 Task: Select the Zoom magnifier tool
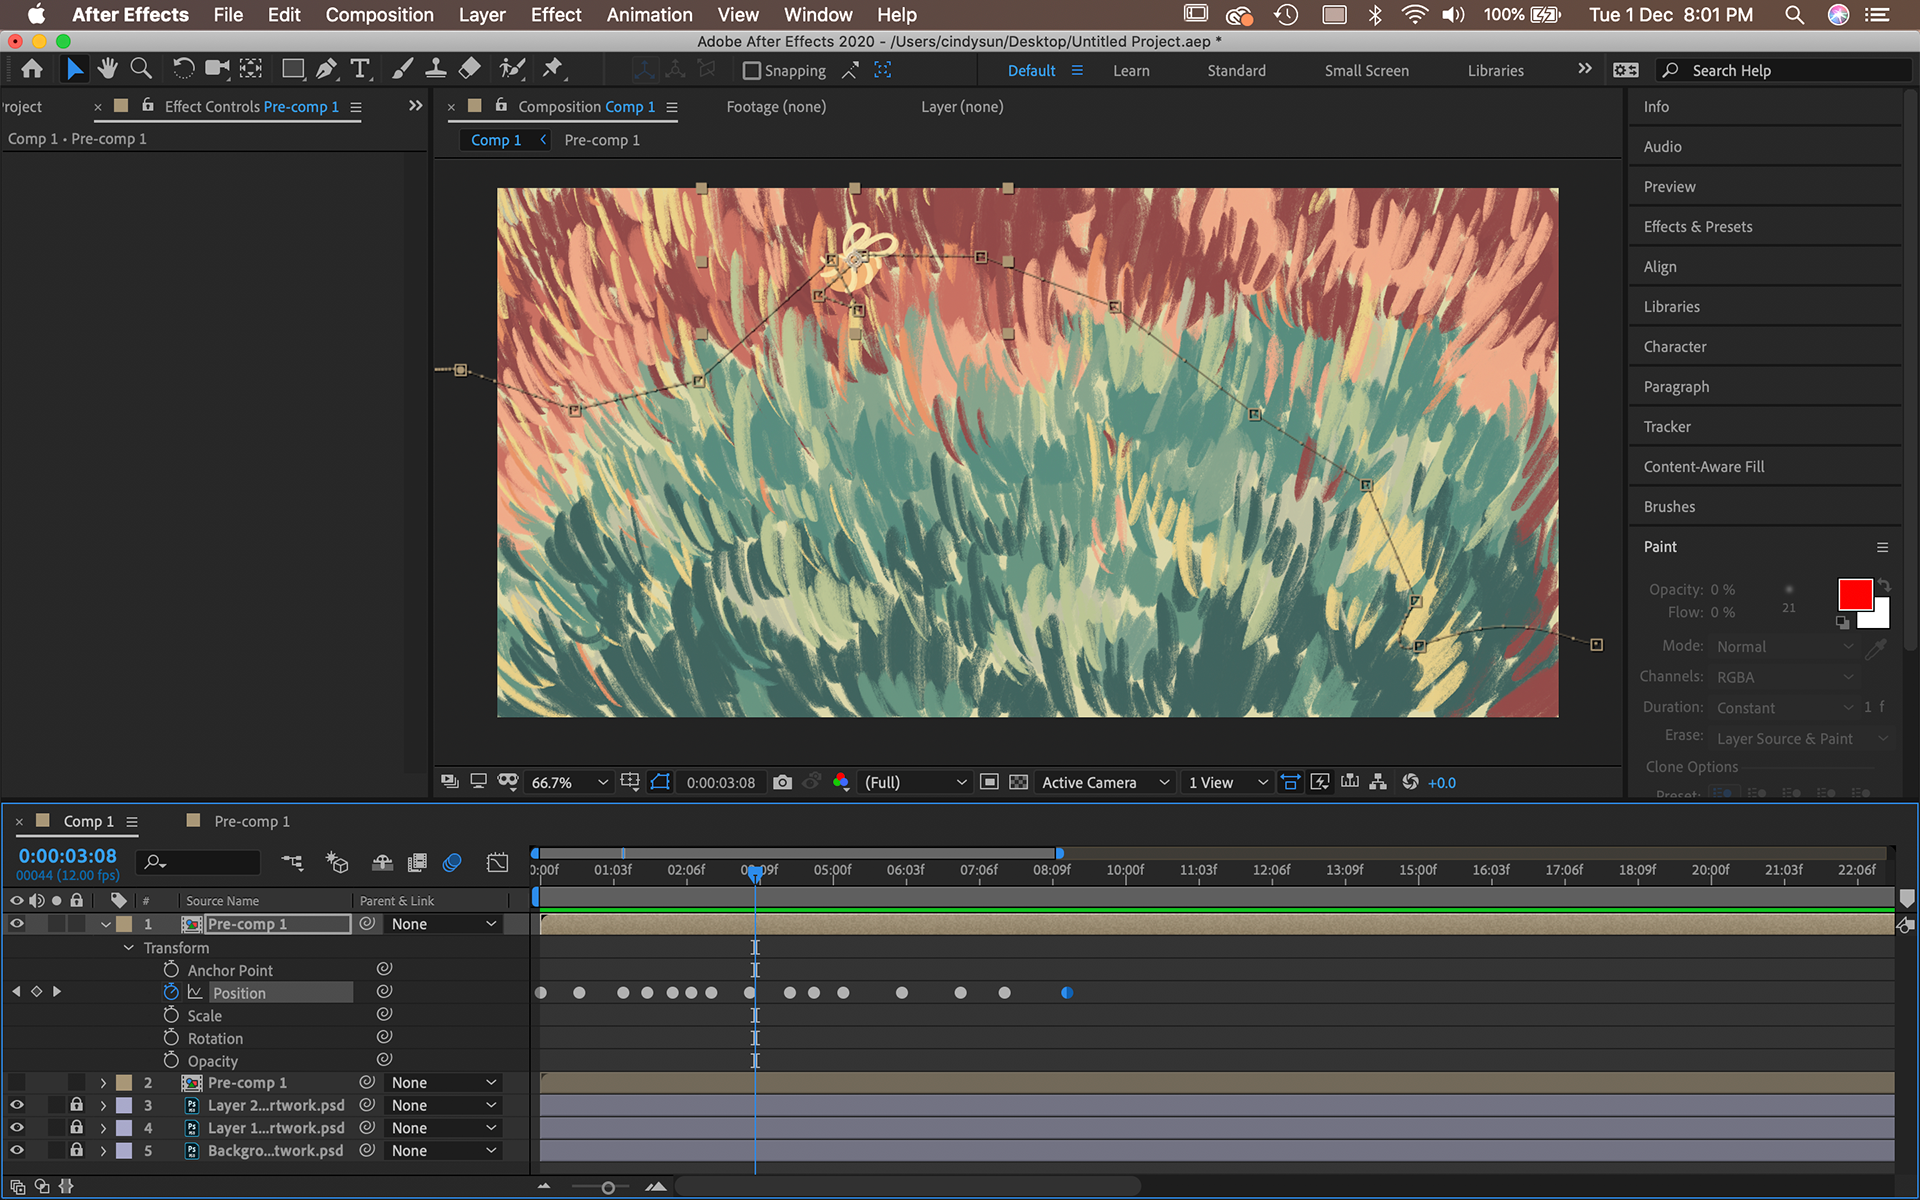[141, 69]
